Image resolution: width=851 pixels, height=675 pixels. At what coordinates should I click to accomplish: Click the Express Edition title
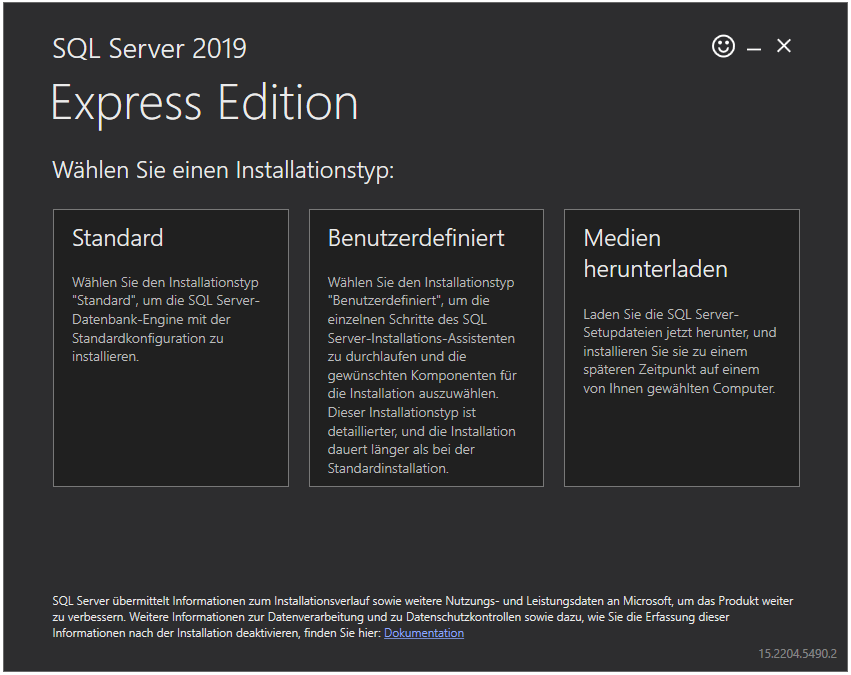pos(205,100)
